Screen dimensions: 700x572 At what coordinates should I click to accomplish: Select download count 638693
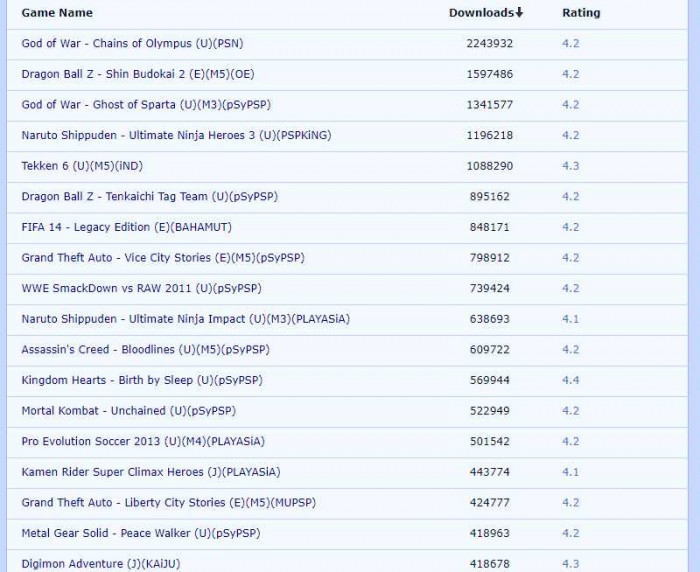point(490,319)
